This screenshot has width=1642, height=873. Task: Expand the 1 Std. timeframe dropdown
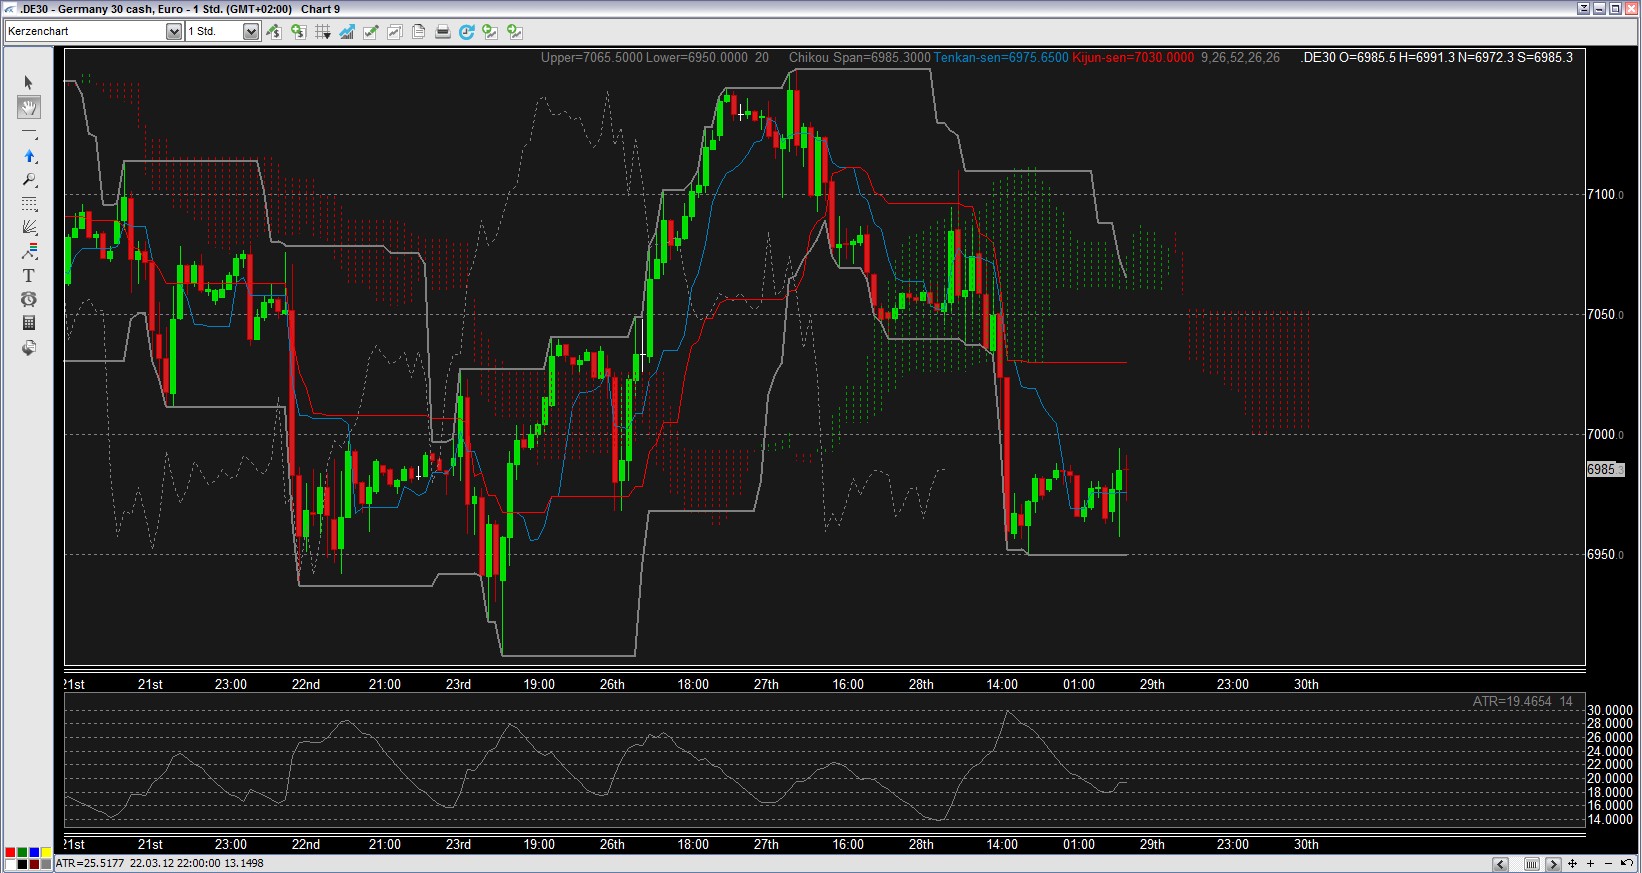250,32
